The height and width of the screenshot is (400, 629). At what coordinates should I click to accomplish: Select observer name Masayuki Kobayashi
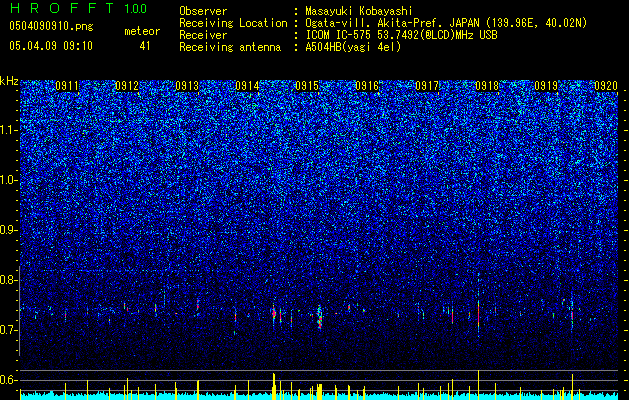tap(359, 11)
